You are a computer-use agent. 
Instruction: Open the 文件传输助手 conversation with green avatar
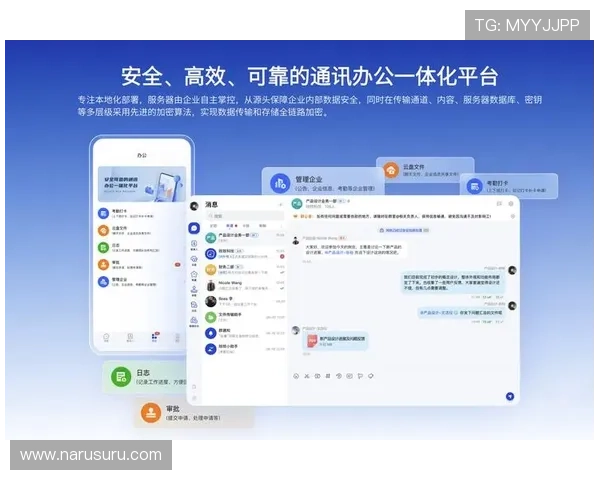click(x=245, y=317)
